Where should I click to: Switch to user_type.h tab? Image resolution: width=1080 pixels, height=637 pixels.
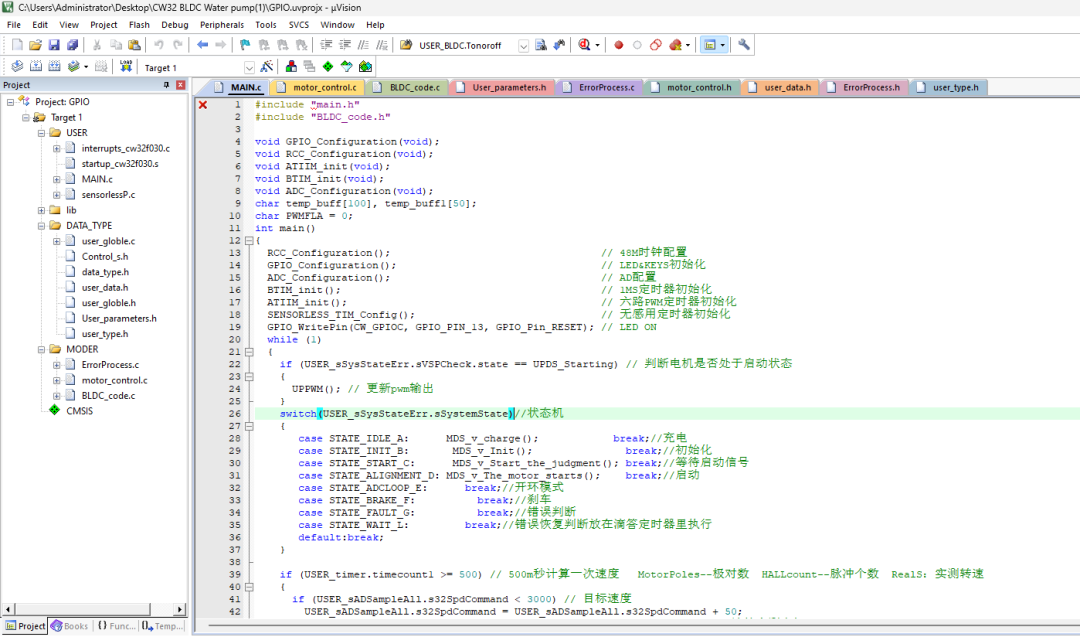coord(949,87)
